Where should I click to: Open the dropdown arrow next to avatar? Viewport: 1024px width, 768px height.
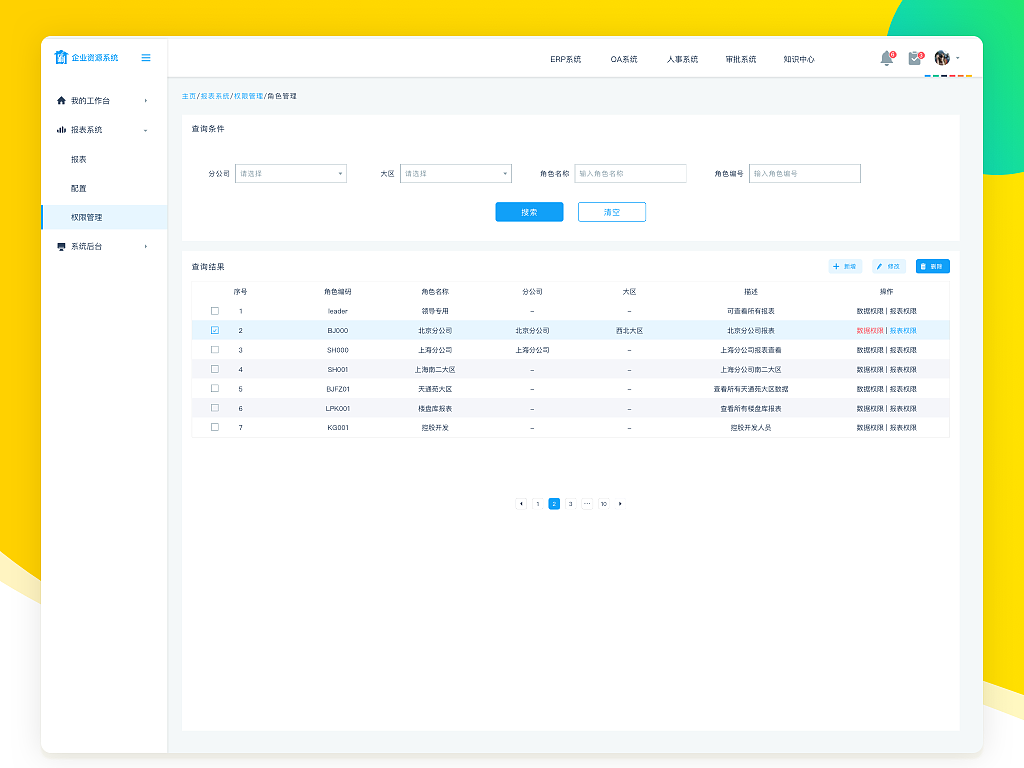click(957, 58)
